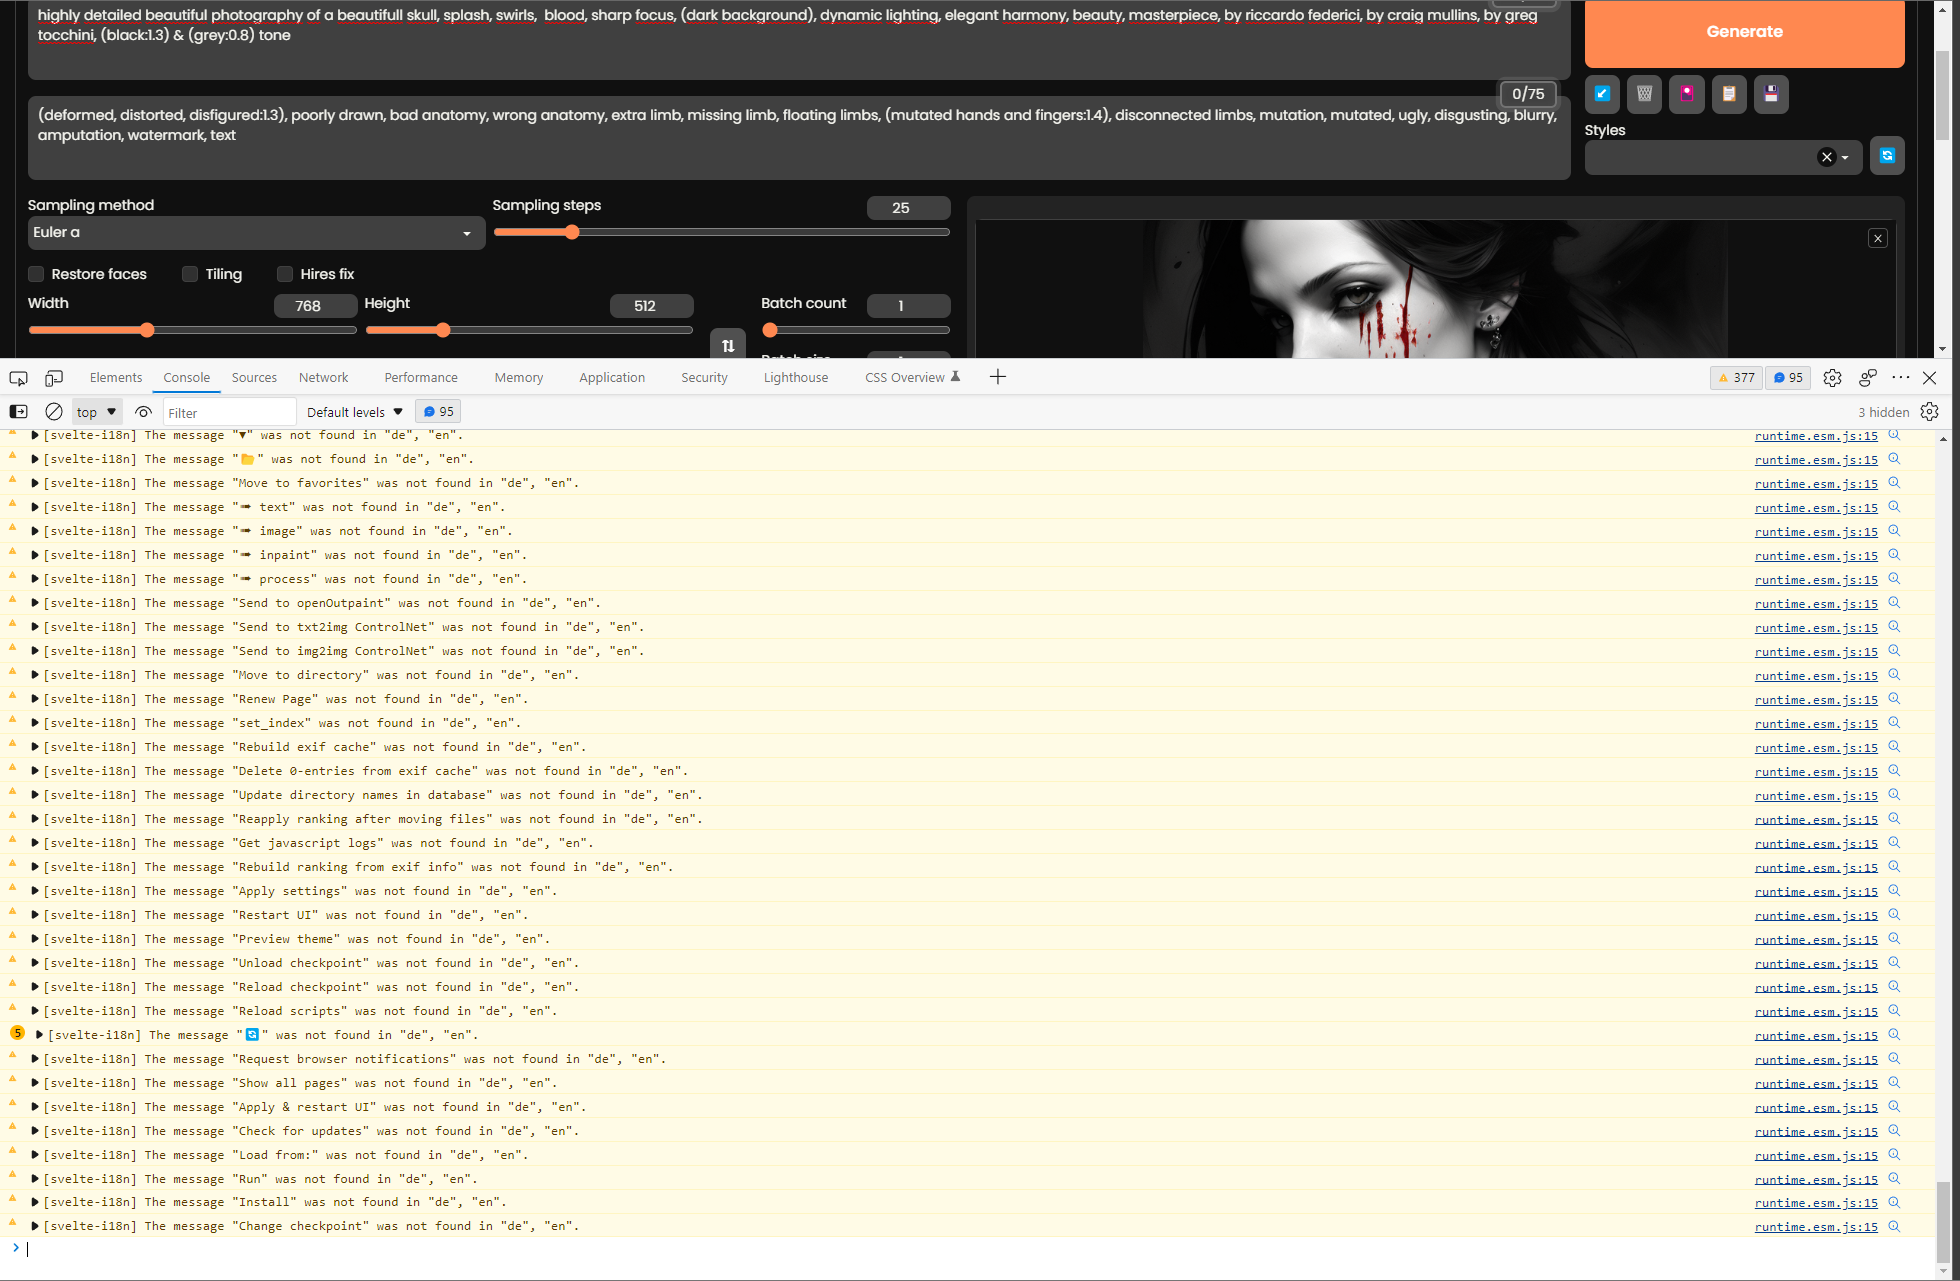Screen dimensions: 1960x1281
Task: Create a live expression with eye icon
Action: tap(143, 412)
